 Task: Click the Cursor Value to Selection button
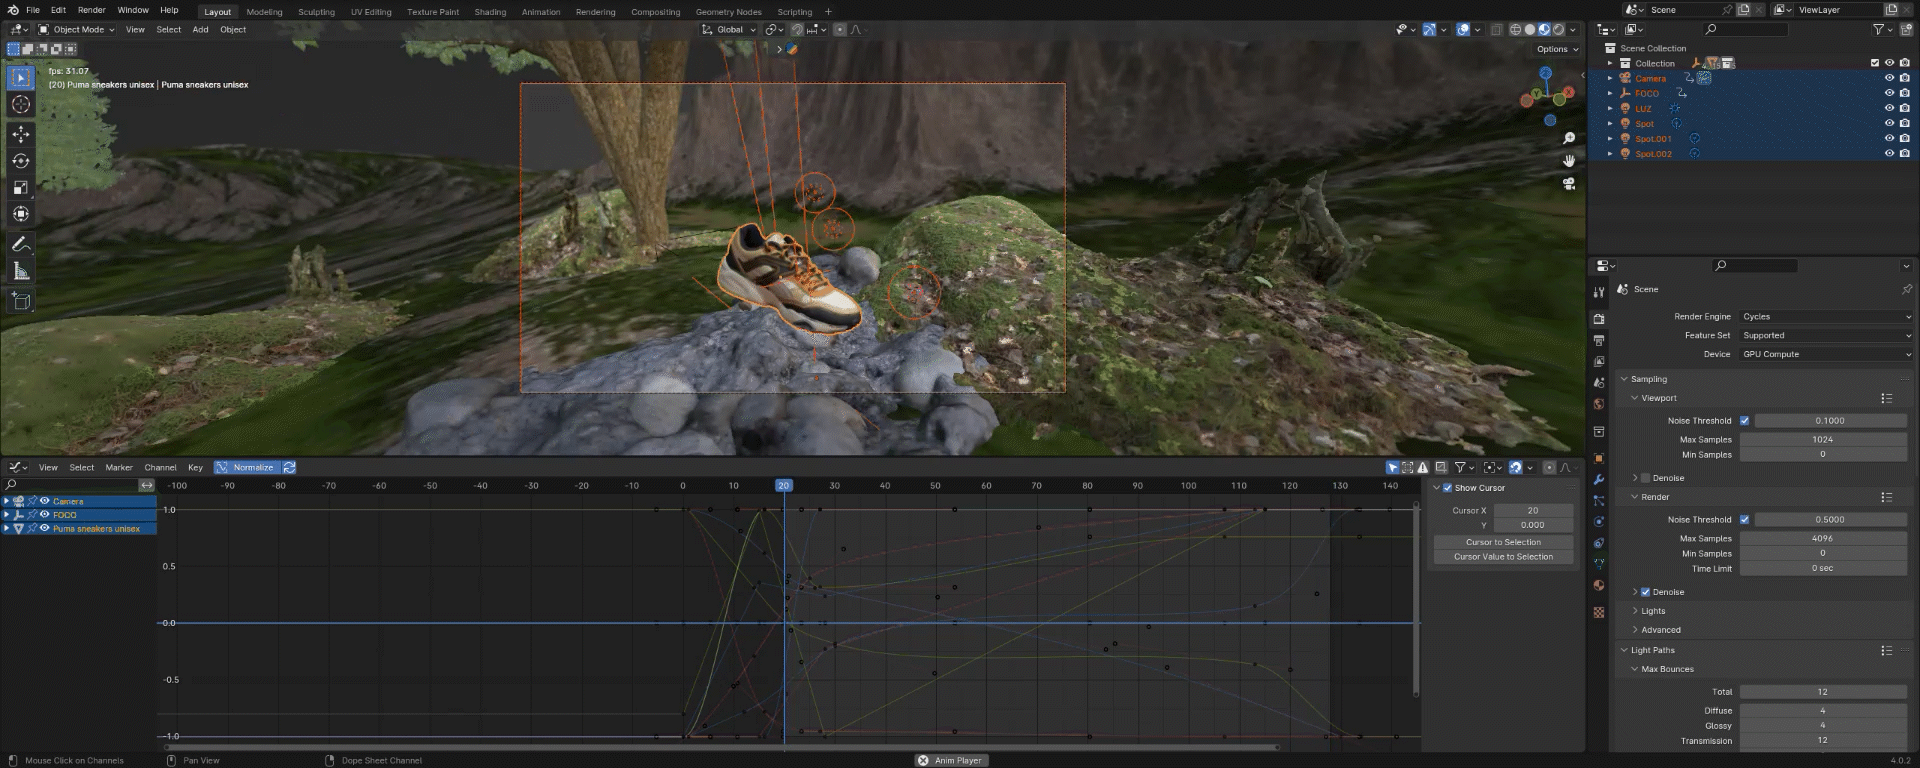point(1503,557)
